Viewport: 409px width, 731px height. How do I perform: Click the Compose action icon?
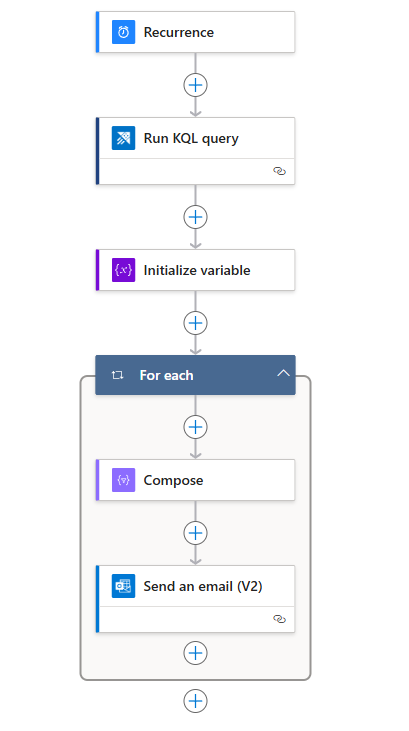pos(123,480)
